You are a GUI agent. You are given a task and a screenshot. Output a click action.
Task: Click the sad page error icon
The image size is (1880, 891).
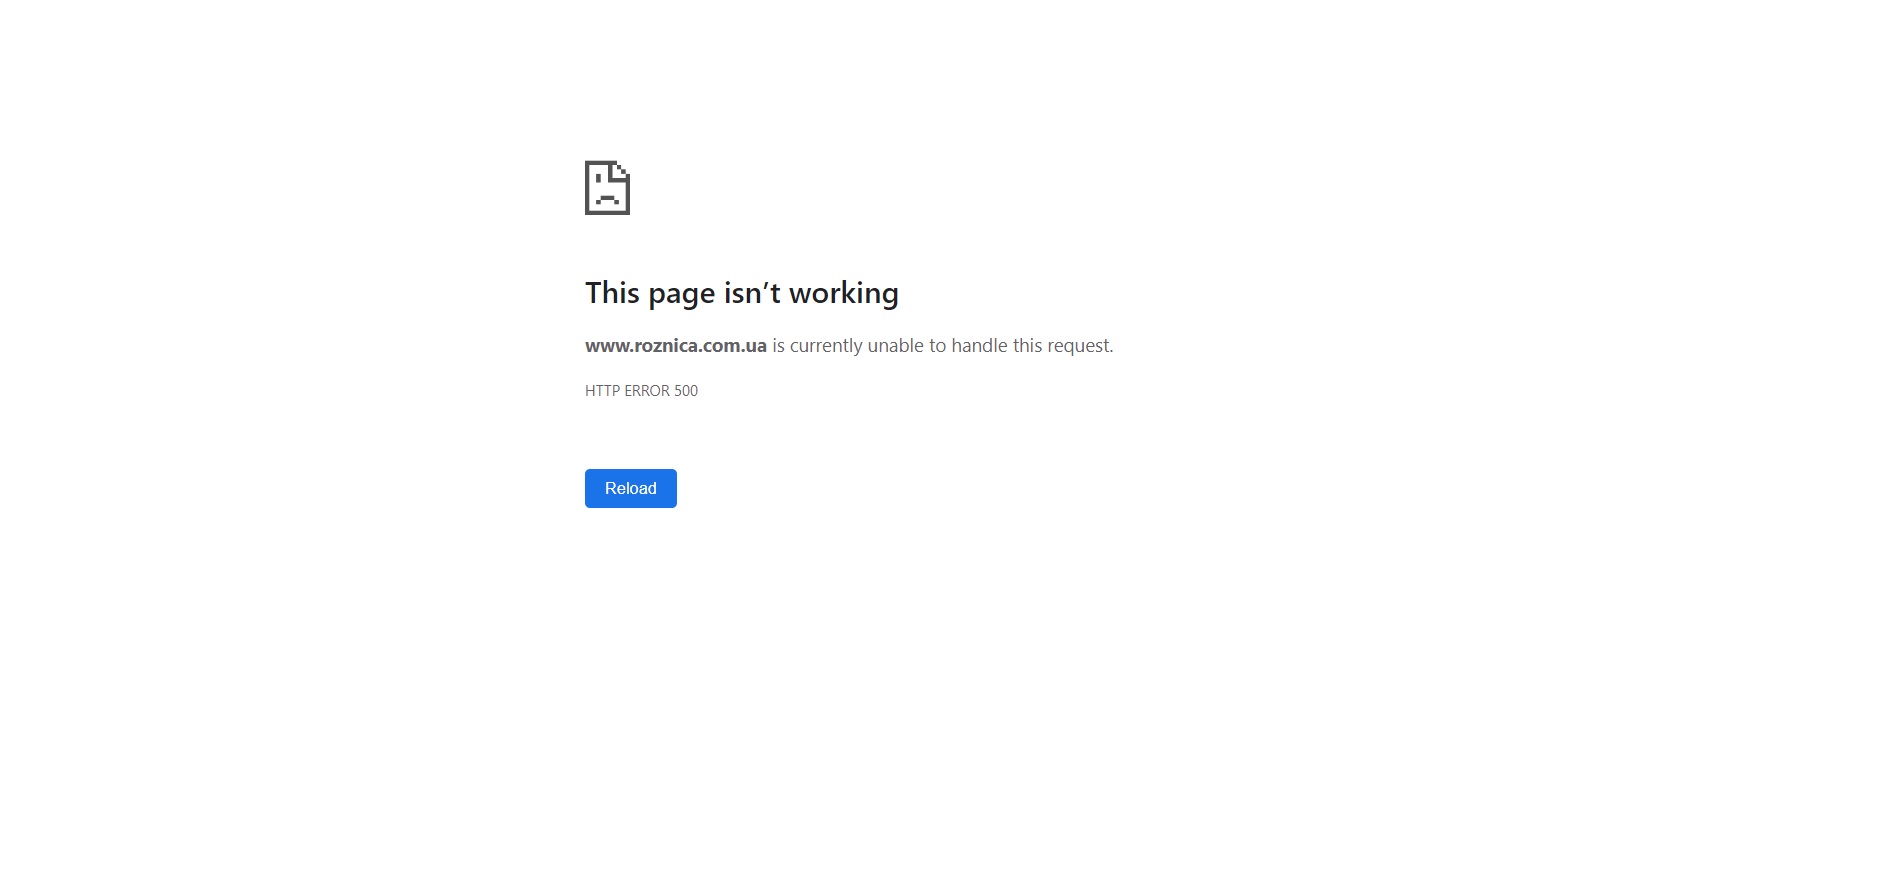(607, 187)
